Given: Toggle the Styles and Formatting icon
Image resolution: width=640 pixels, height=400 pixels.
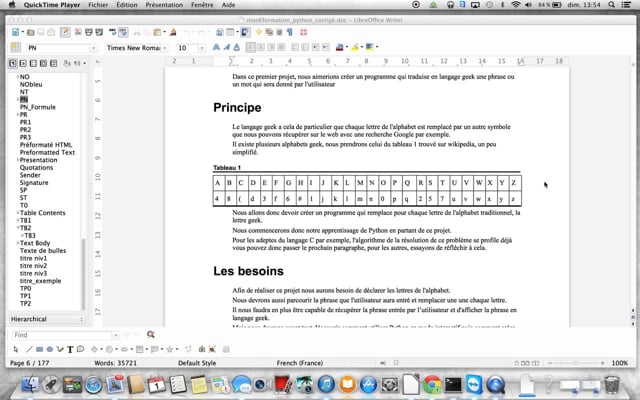Looking at the screenshot, I should (16, 48).
